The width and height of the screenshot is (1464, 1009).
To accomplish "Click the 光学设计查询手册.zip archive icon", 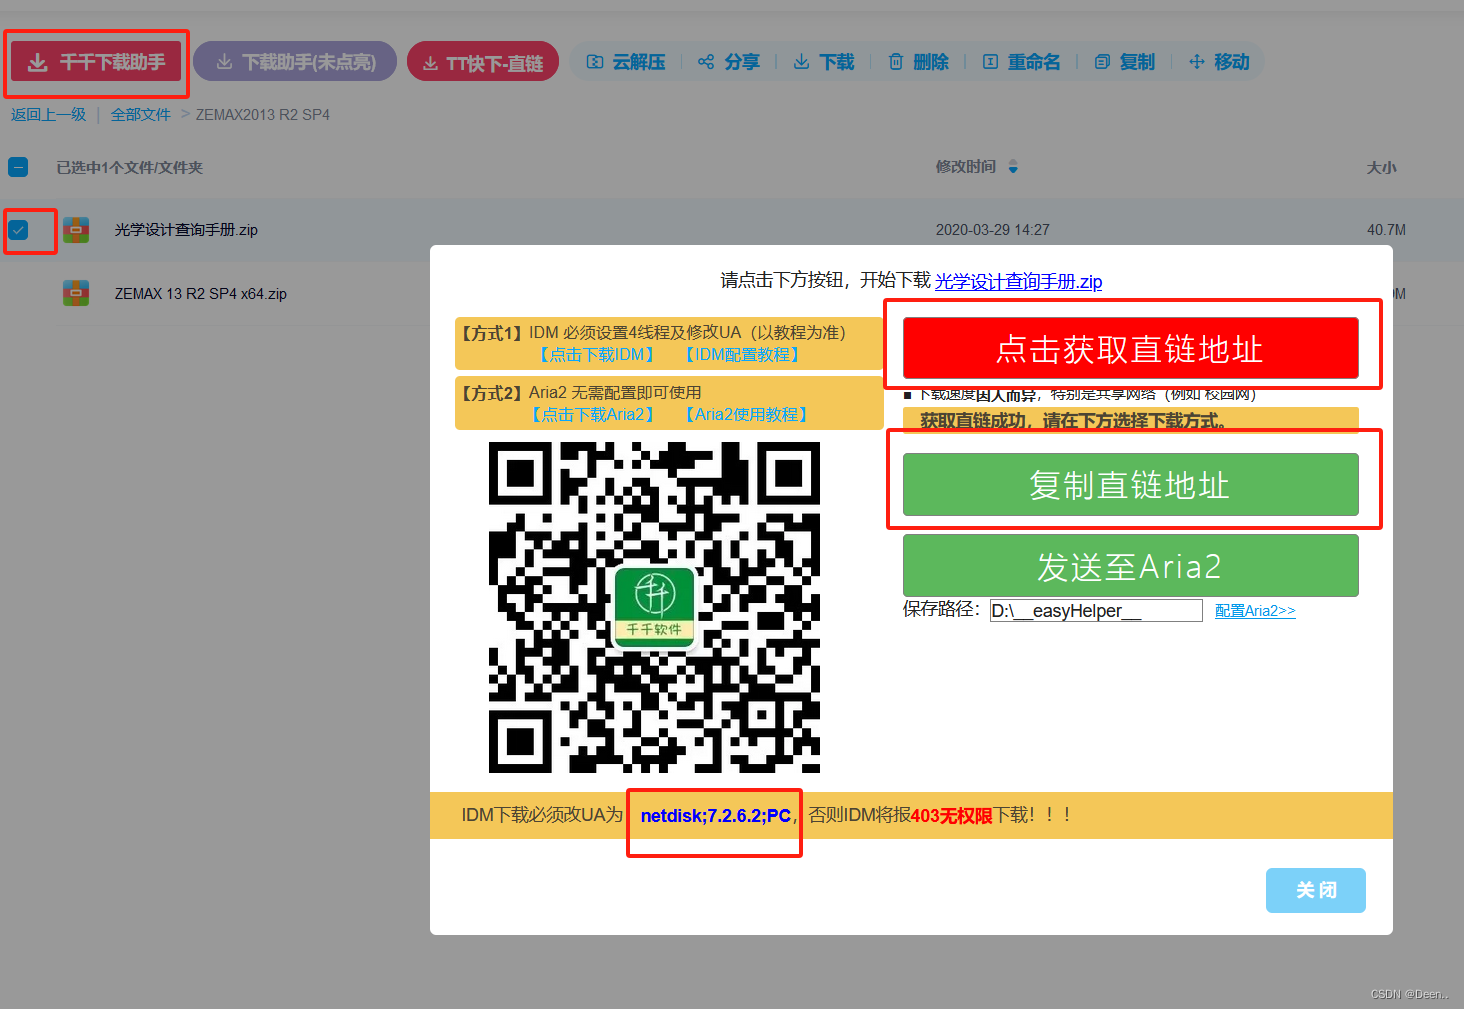I will tap(76, 230).
